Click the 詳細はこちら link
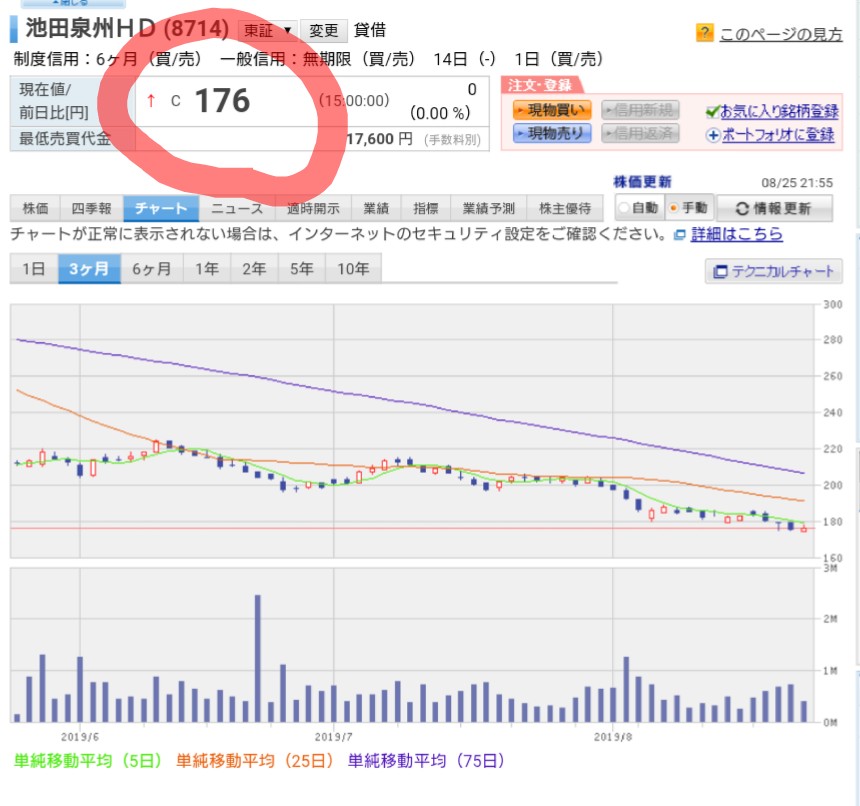 pos(737,234)
